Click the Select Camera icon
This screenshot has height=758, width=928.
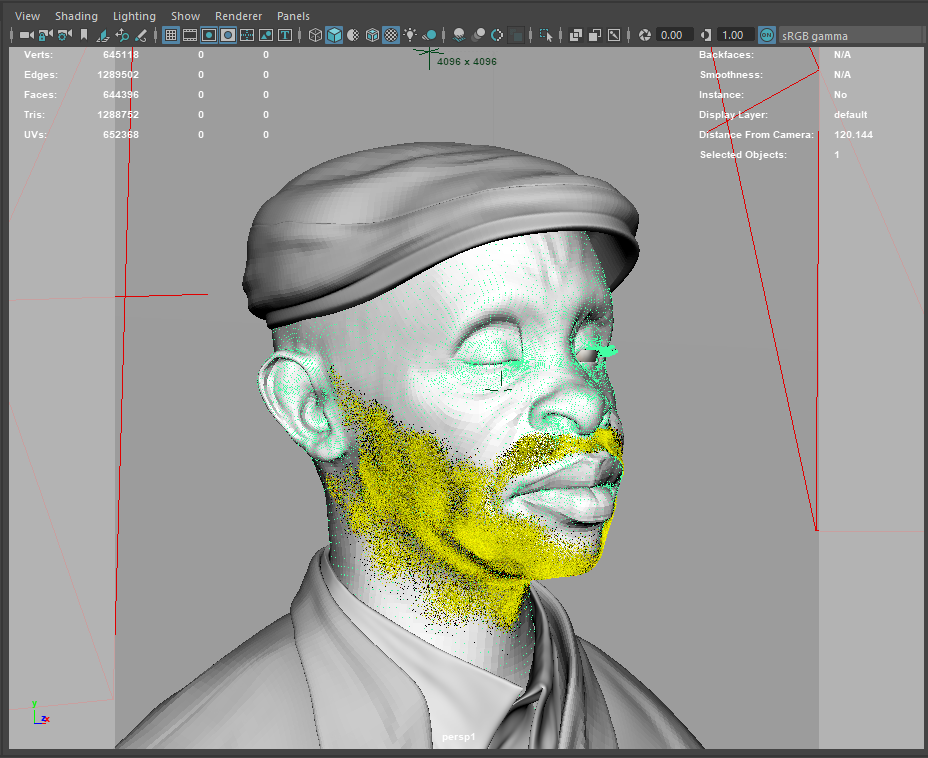[27, 36]
